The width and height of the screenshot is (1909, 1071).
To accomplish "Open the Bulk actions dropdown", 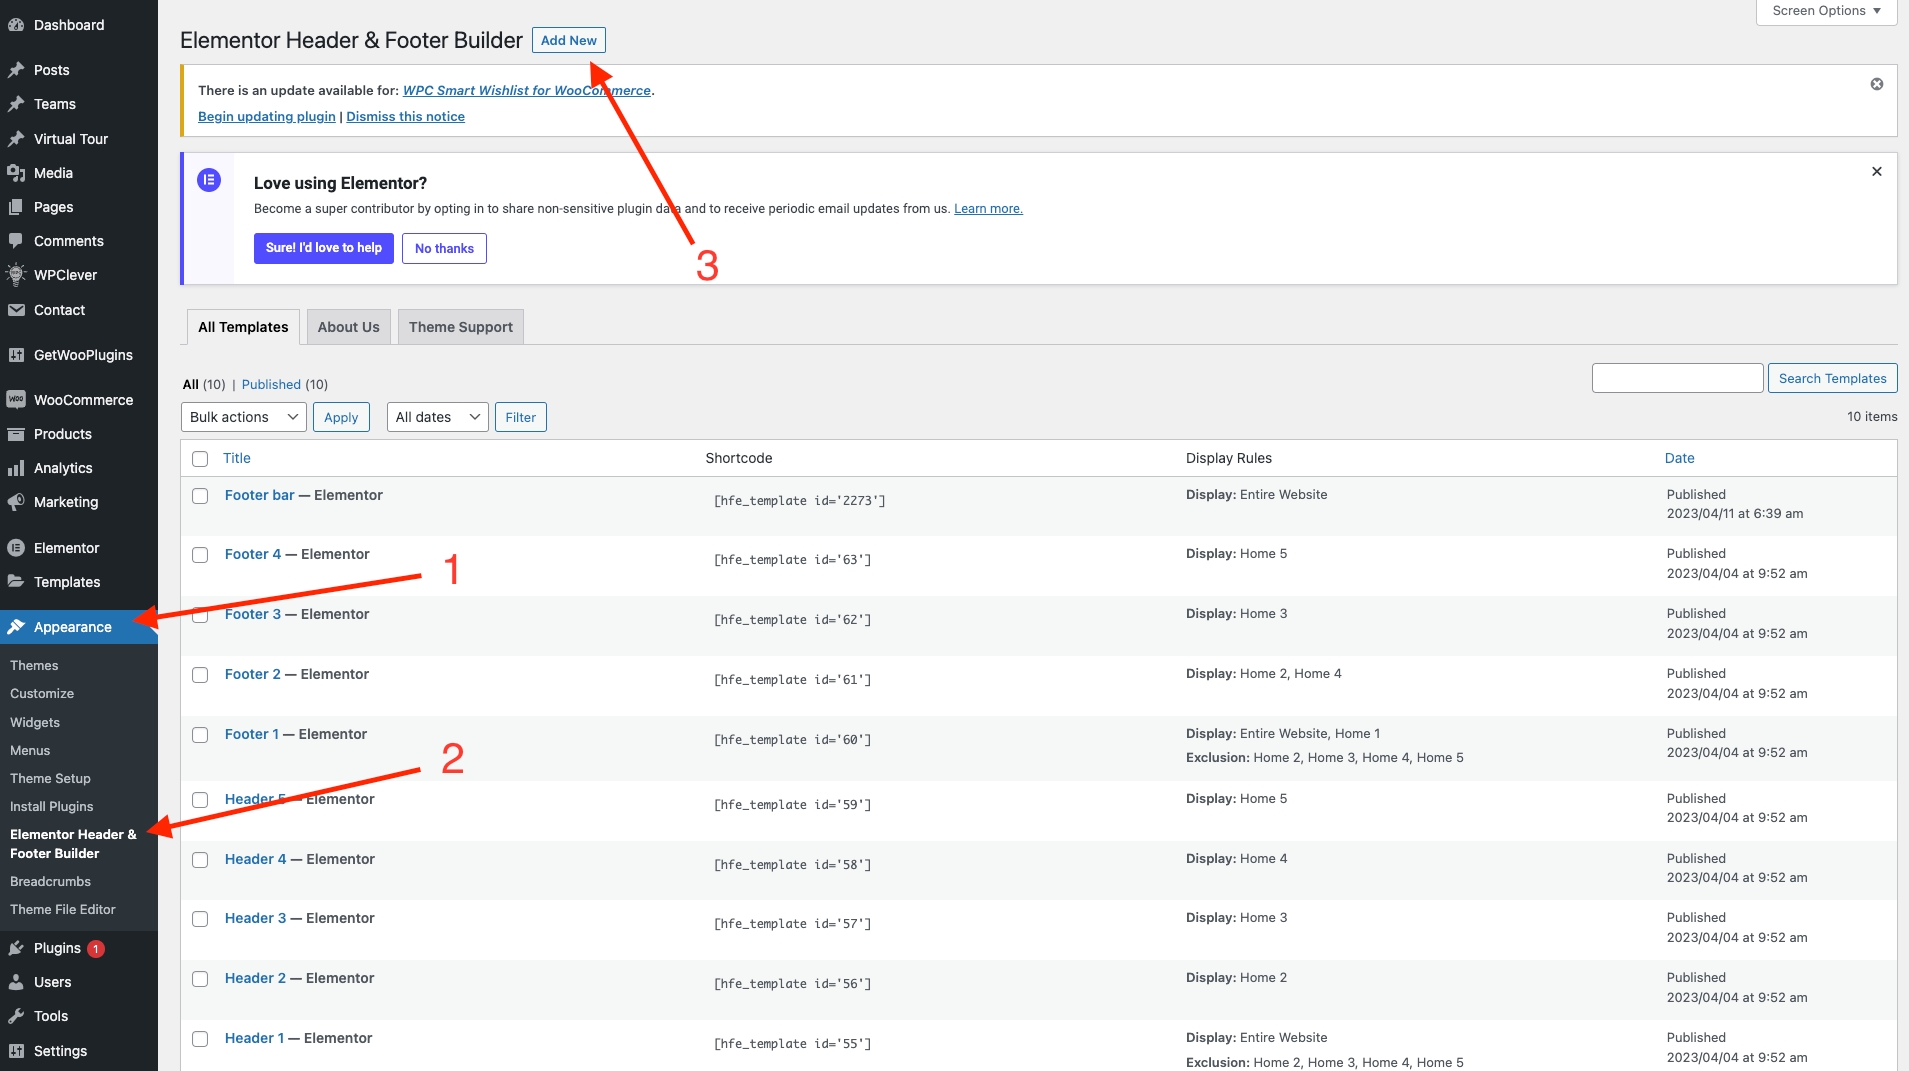I will tap(244, 417).
